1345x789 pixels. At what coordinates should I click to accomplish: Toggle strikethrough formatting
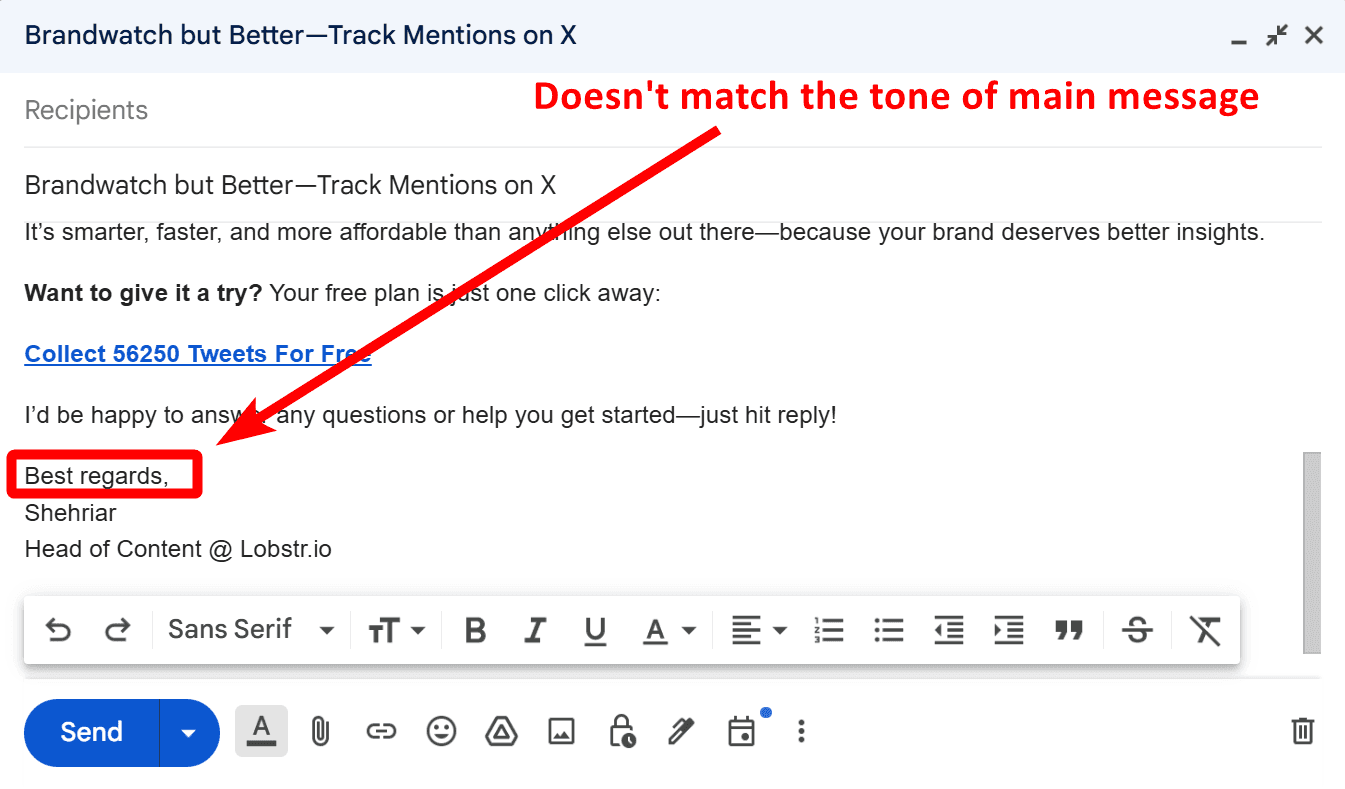point(1137,630)
